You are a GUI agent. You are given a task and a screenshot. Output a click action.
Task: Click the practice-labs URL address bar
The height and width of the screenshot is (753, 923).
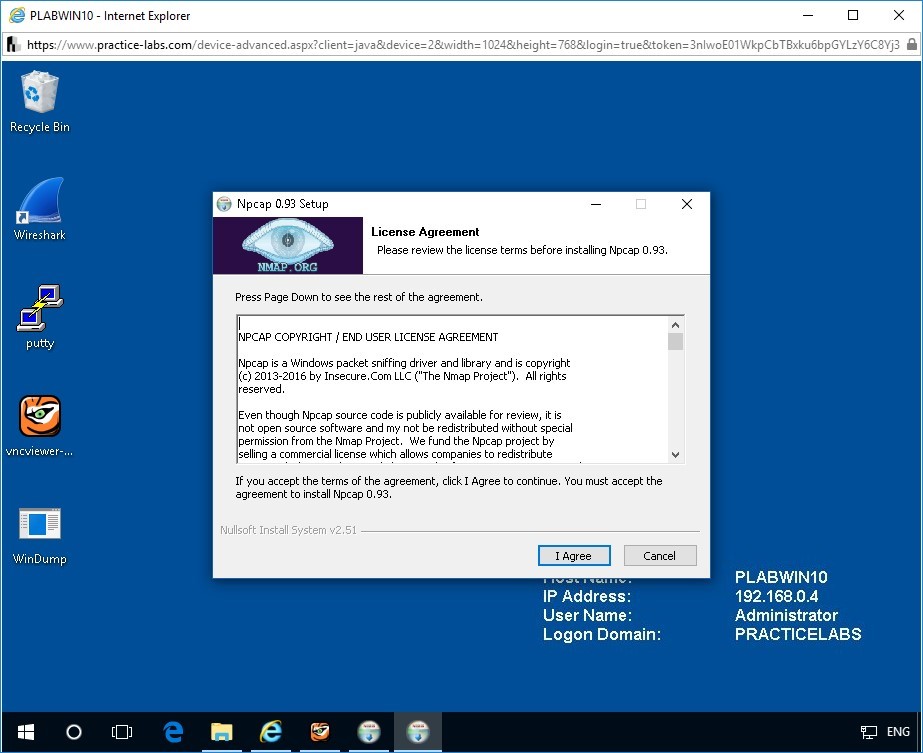463,45
